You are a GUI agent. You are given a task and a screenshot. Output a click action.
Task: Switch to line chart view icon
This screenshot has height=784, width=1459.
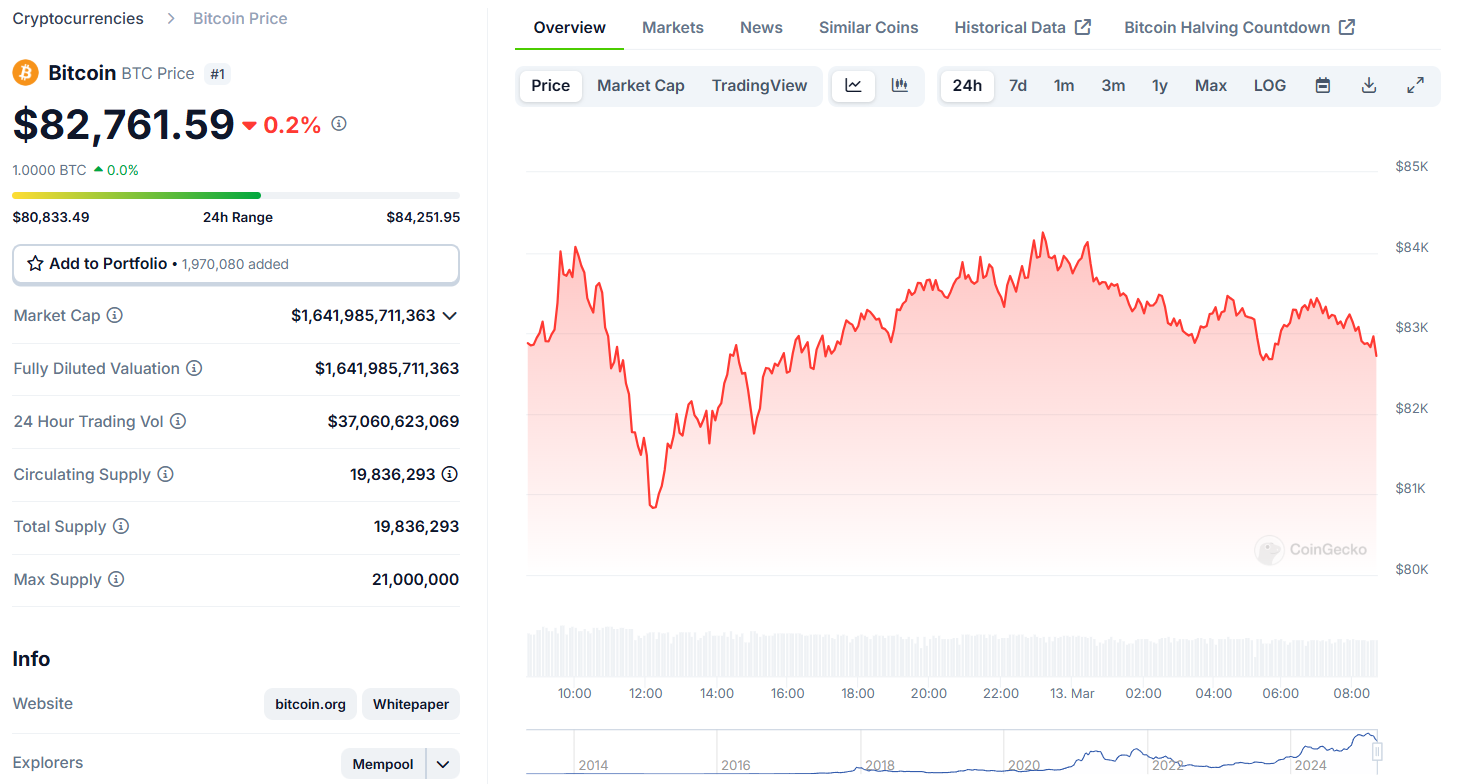(x=853, y=86)
